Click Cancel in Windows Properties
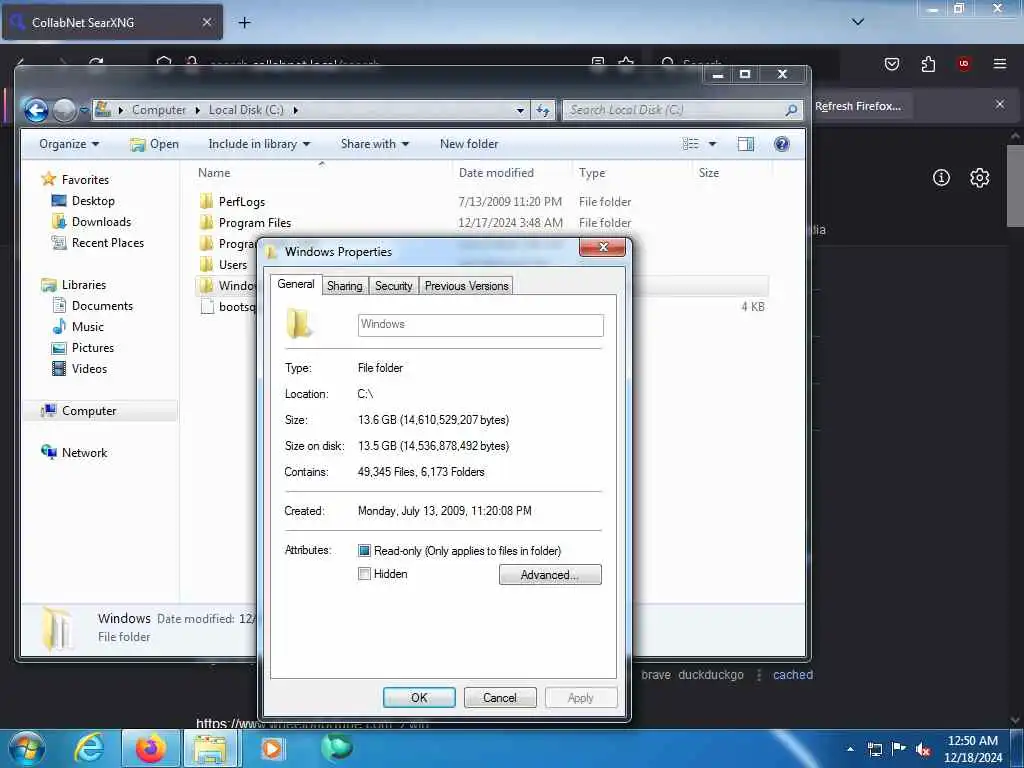This screenshot has width=1024, height=768. point(500,697)
